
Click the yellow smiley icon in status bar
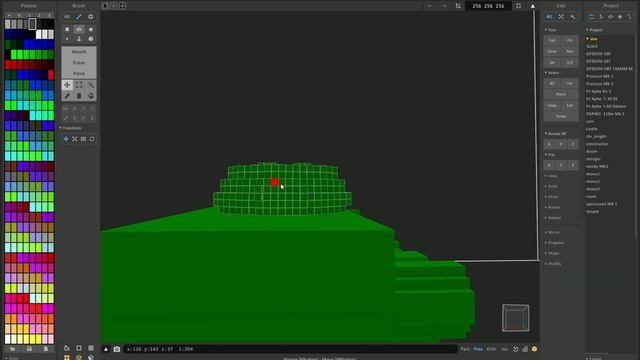tap(534, 349)
